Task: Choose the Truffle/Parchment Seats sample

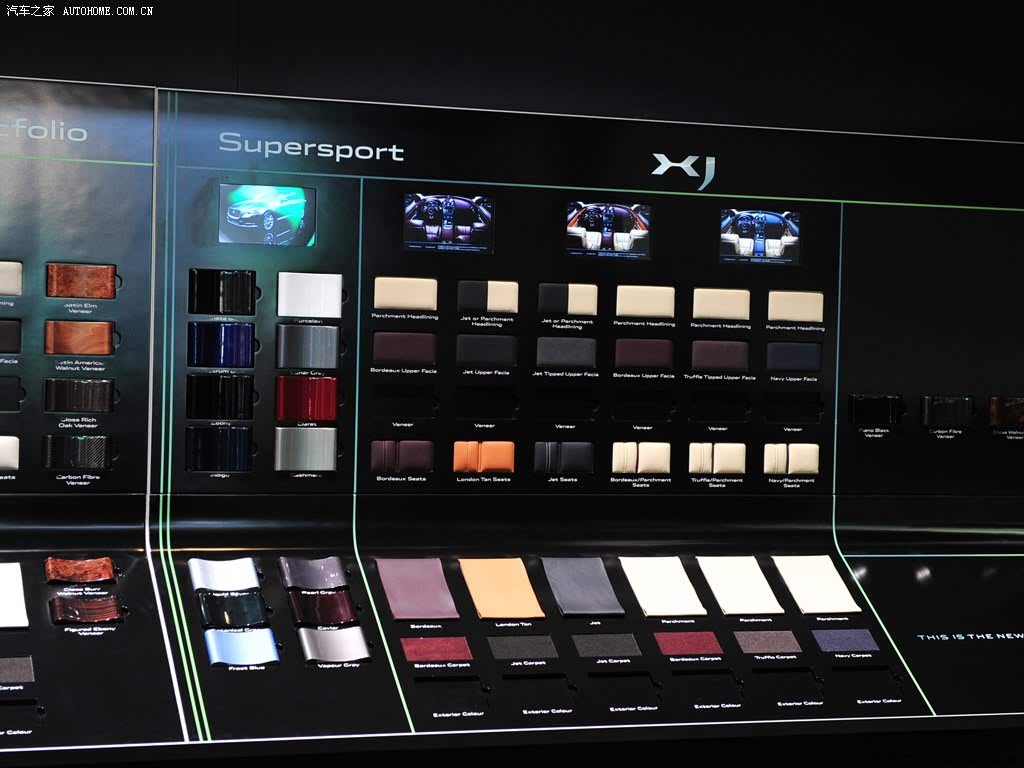Action: tap(717, 458)
